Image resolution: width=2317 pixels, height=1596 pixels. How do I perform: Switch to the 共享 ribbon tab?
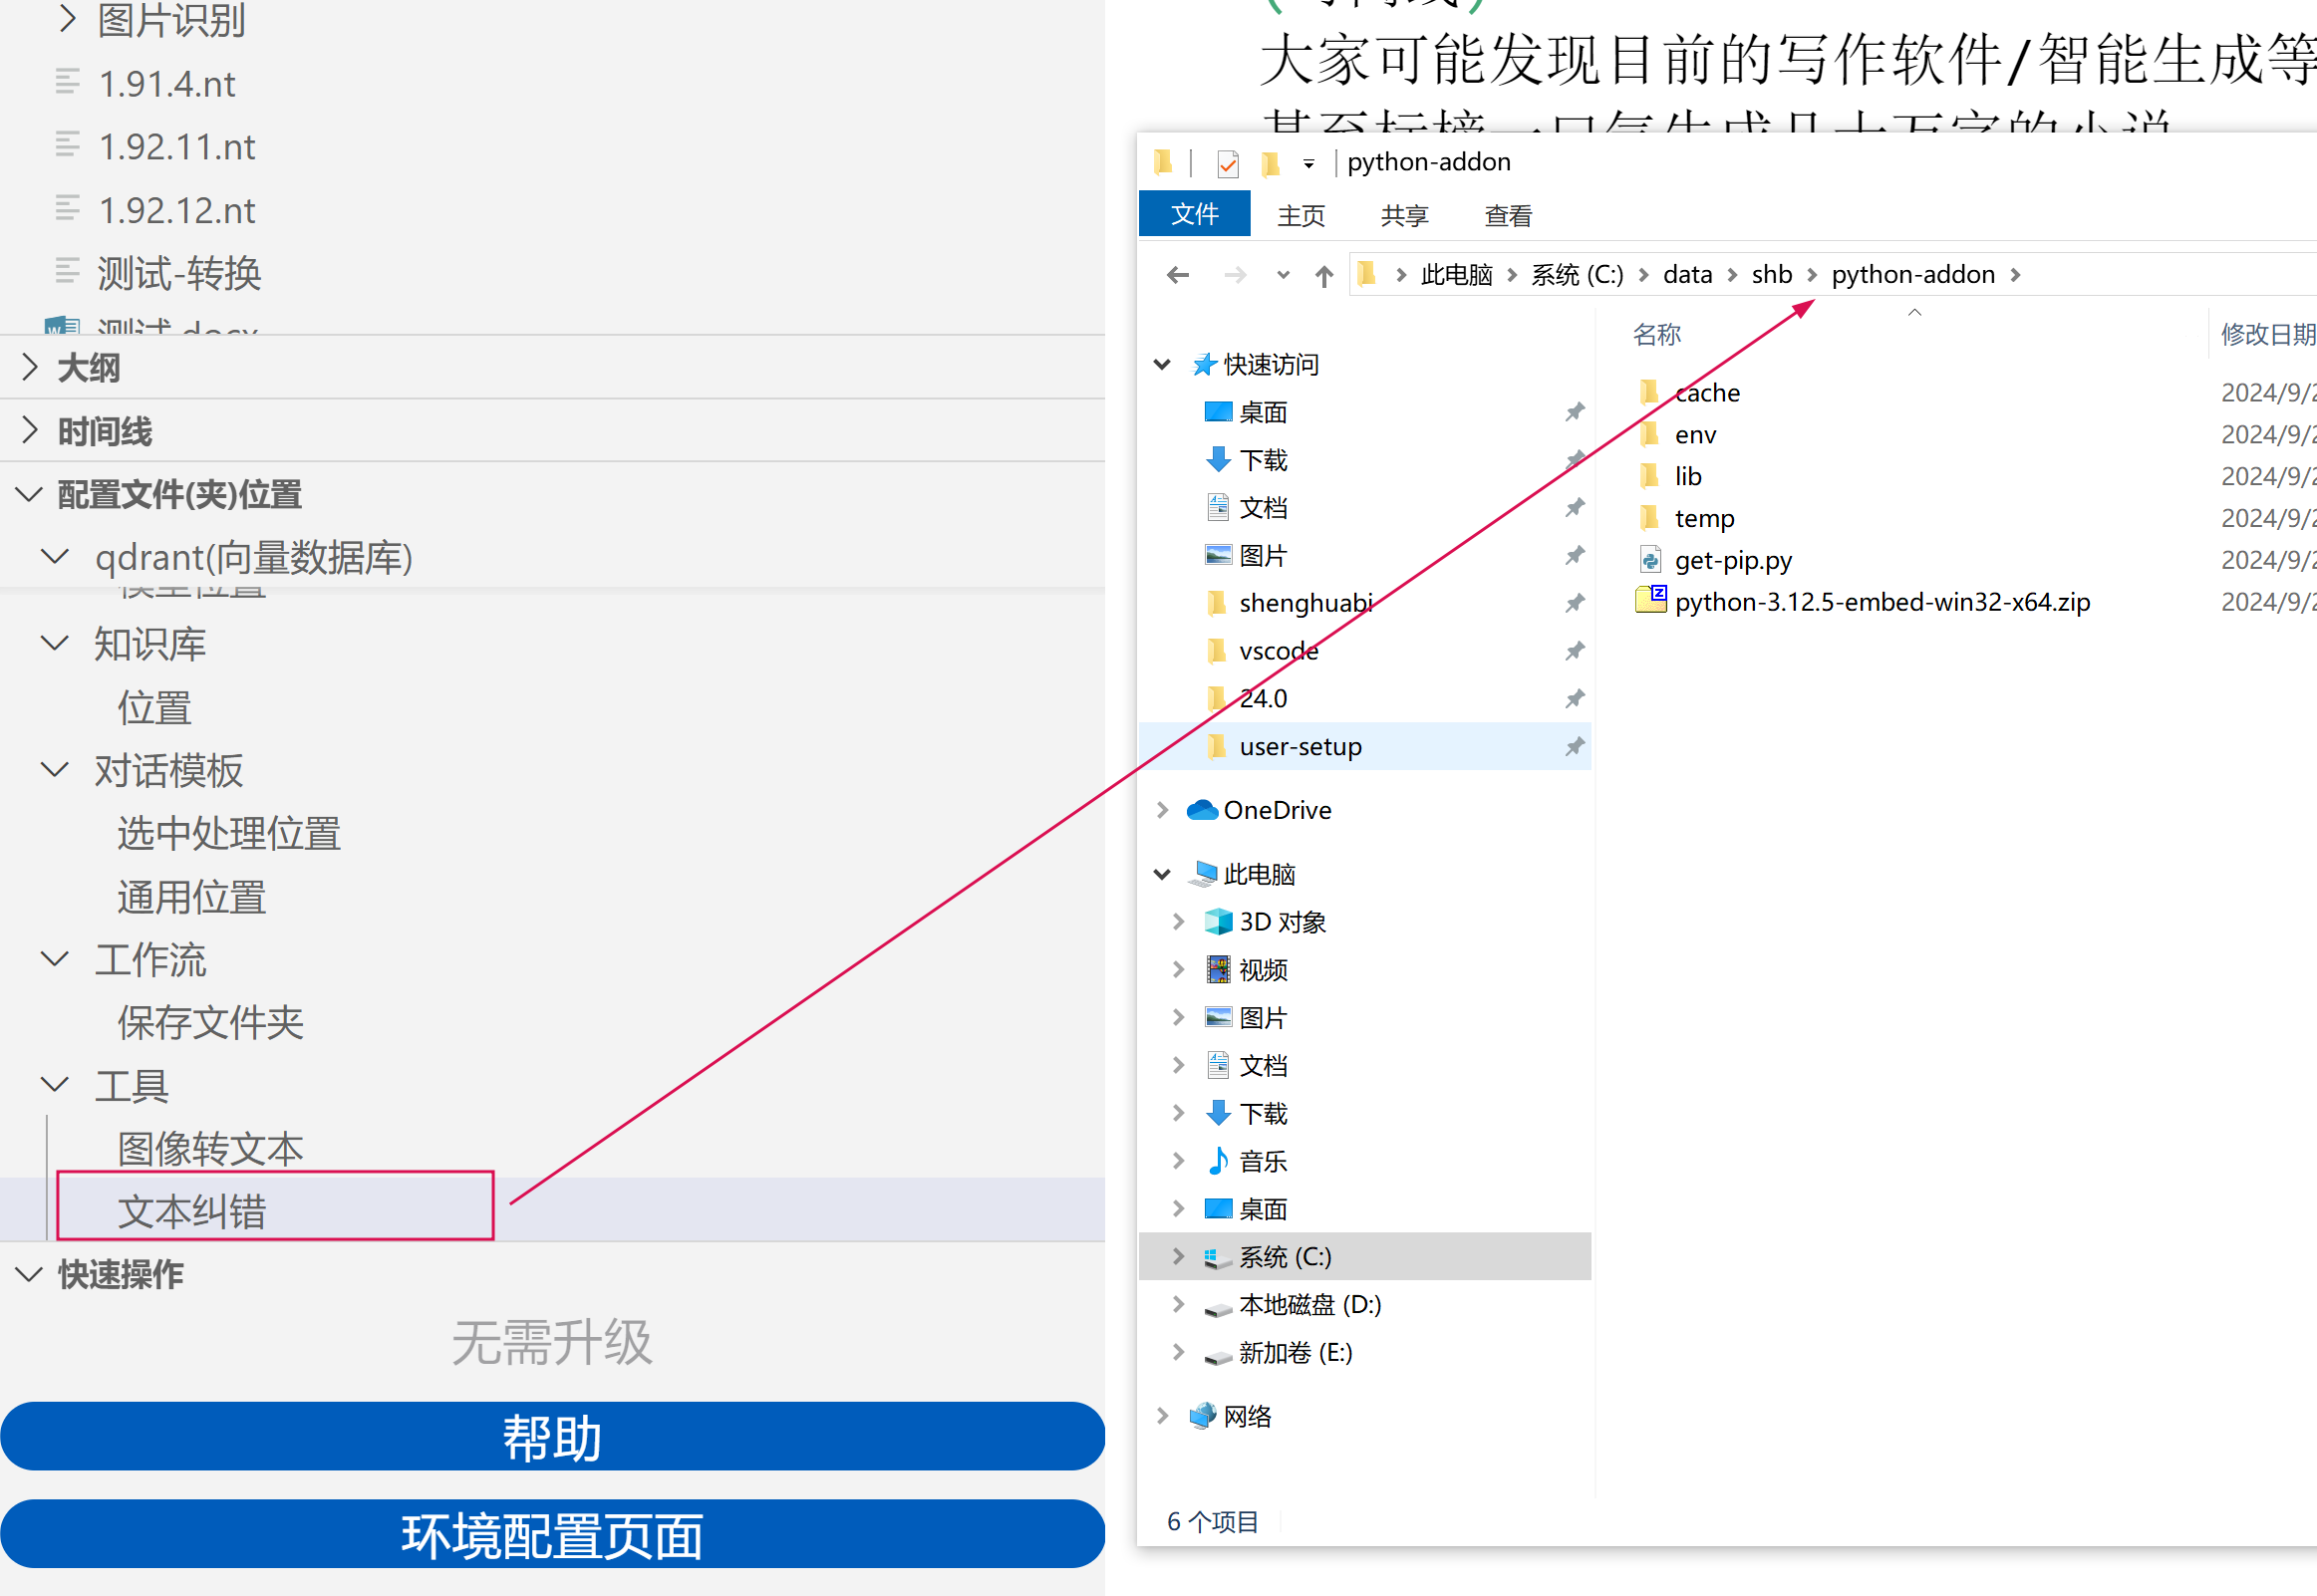pos(1404,215)
